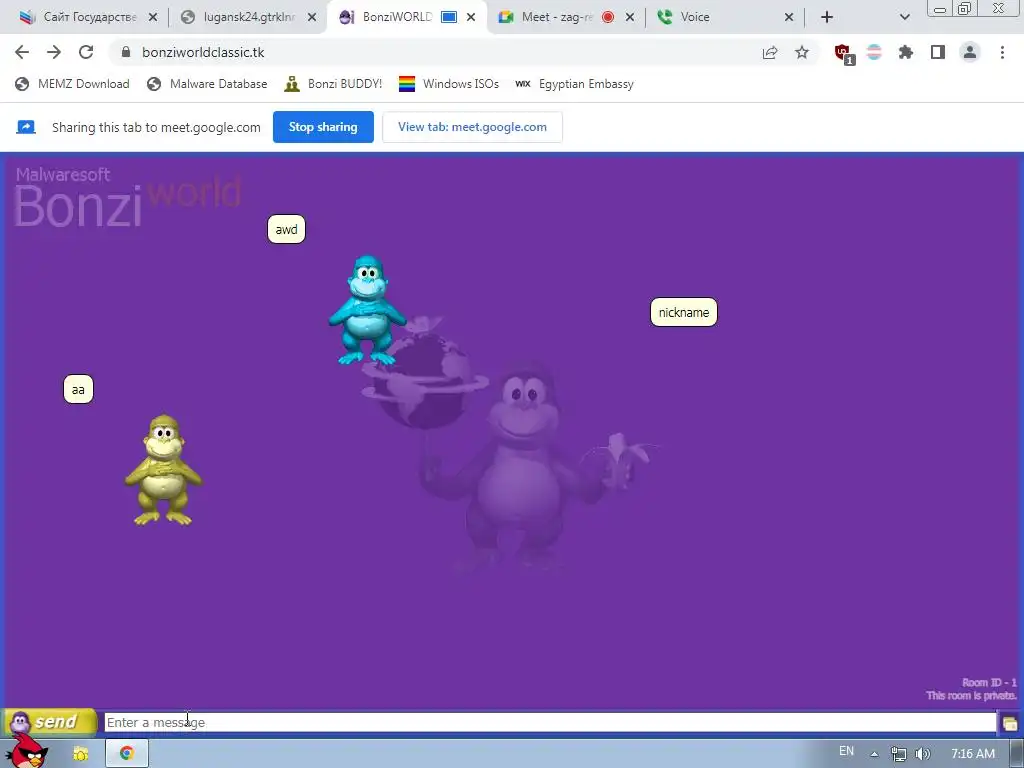
Task: Open the share page icon in address bar
Action: tap(770, 53)
